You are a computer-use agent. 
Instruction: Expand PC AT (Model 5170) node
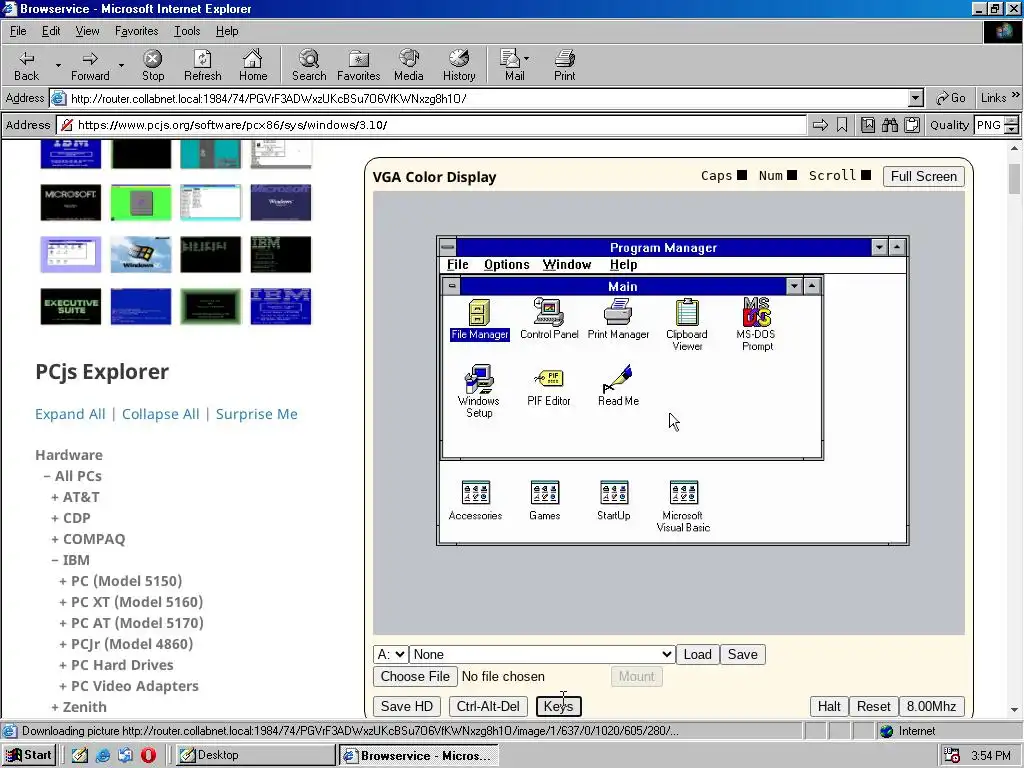(63, 623)
